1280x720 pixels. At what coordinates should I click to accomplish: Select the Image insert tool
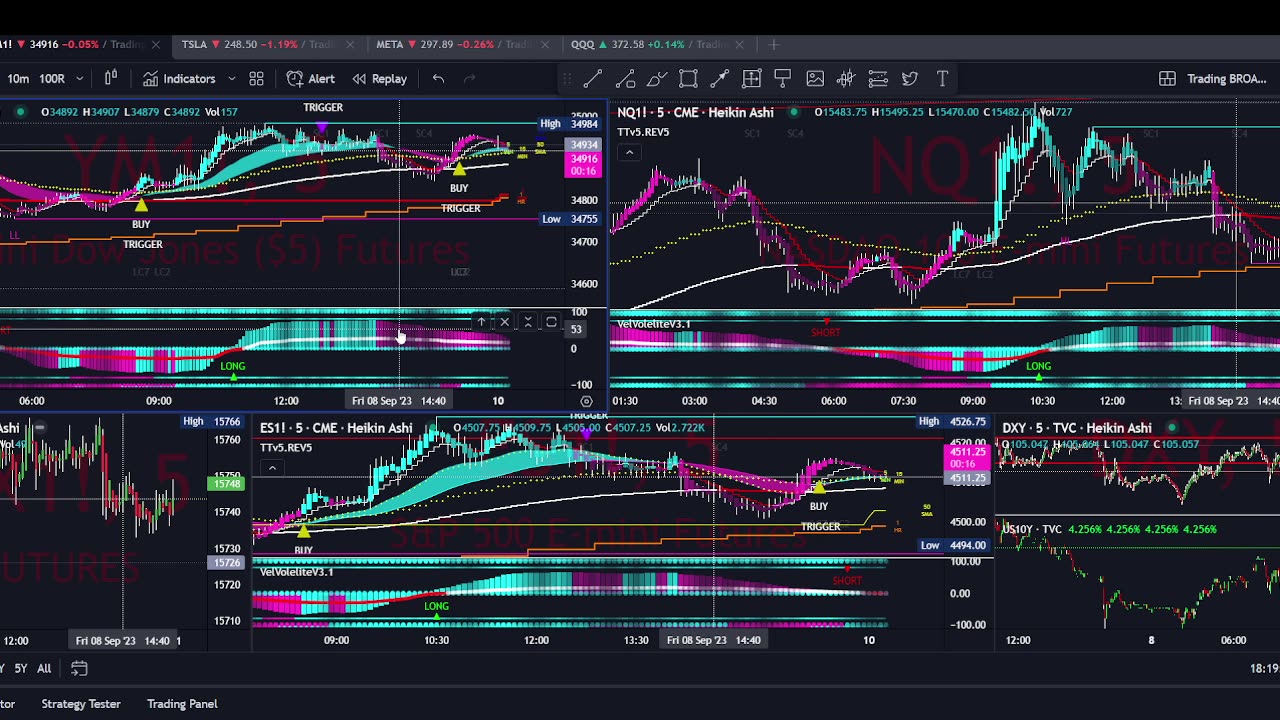click(815, 79)
